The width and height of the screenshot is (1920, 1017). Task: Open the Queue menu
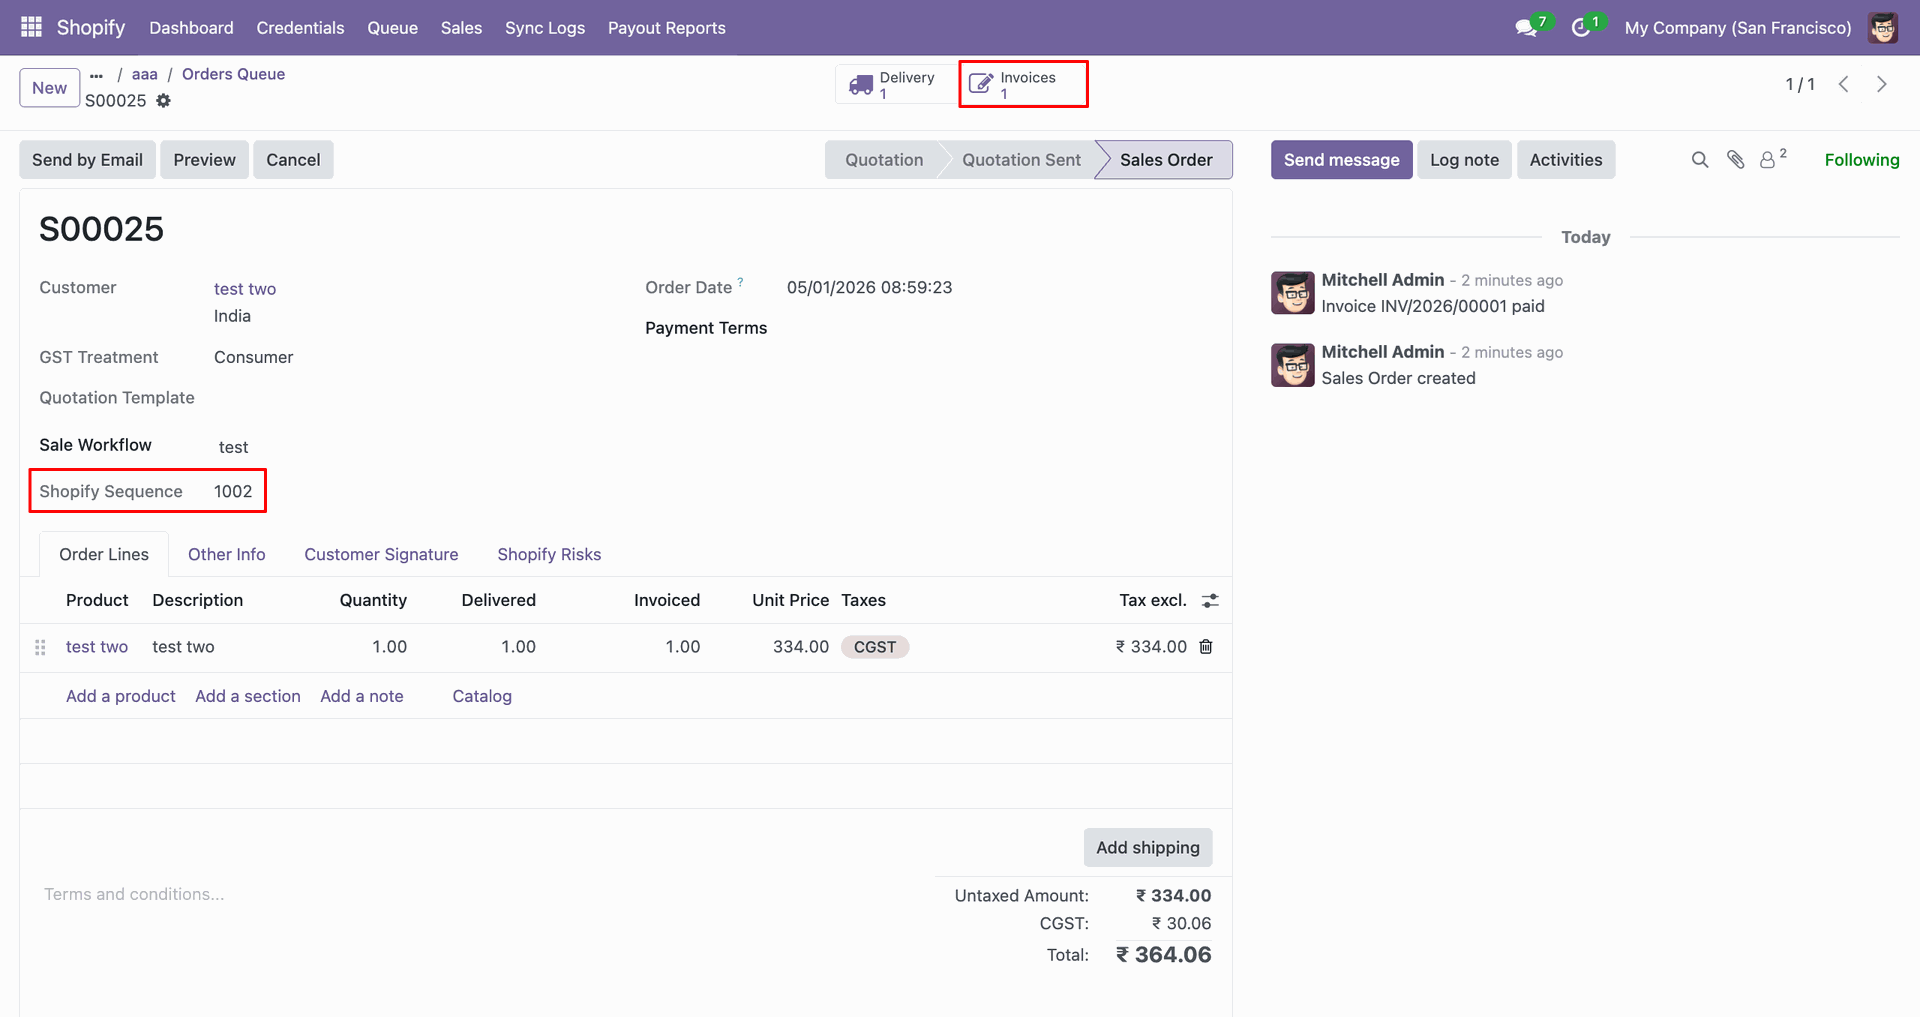(392, 28)
